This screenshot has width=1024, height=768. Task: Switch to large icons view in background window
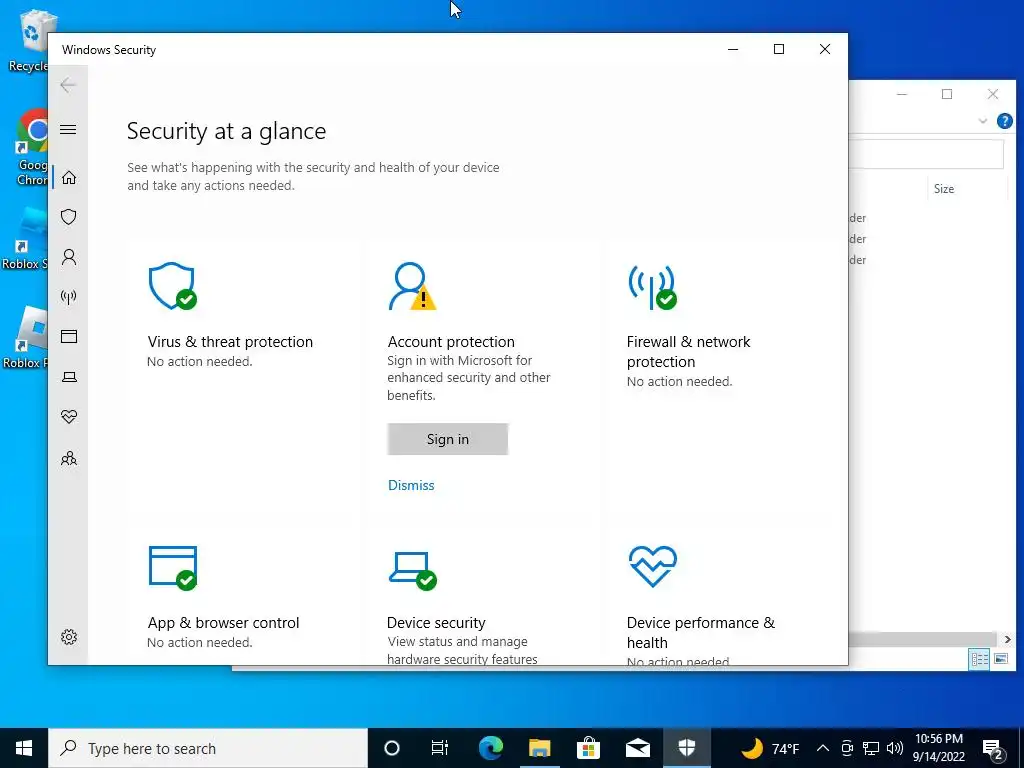coord(1001,659)
